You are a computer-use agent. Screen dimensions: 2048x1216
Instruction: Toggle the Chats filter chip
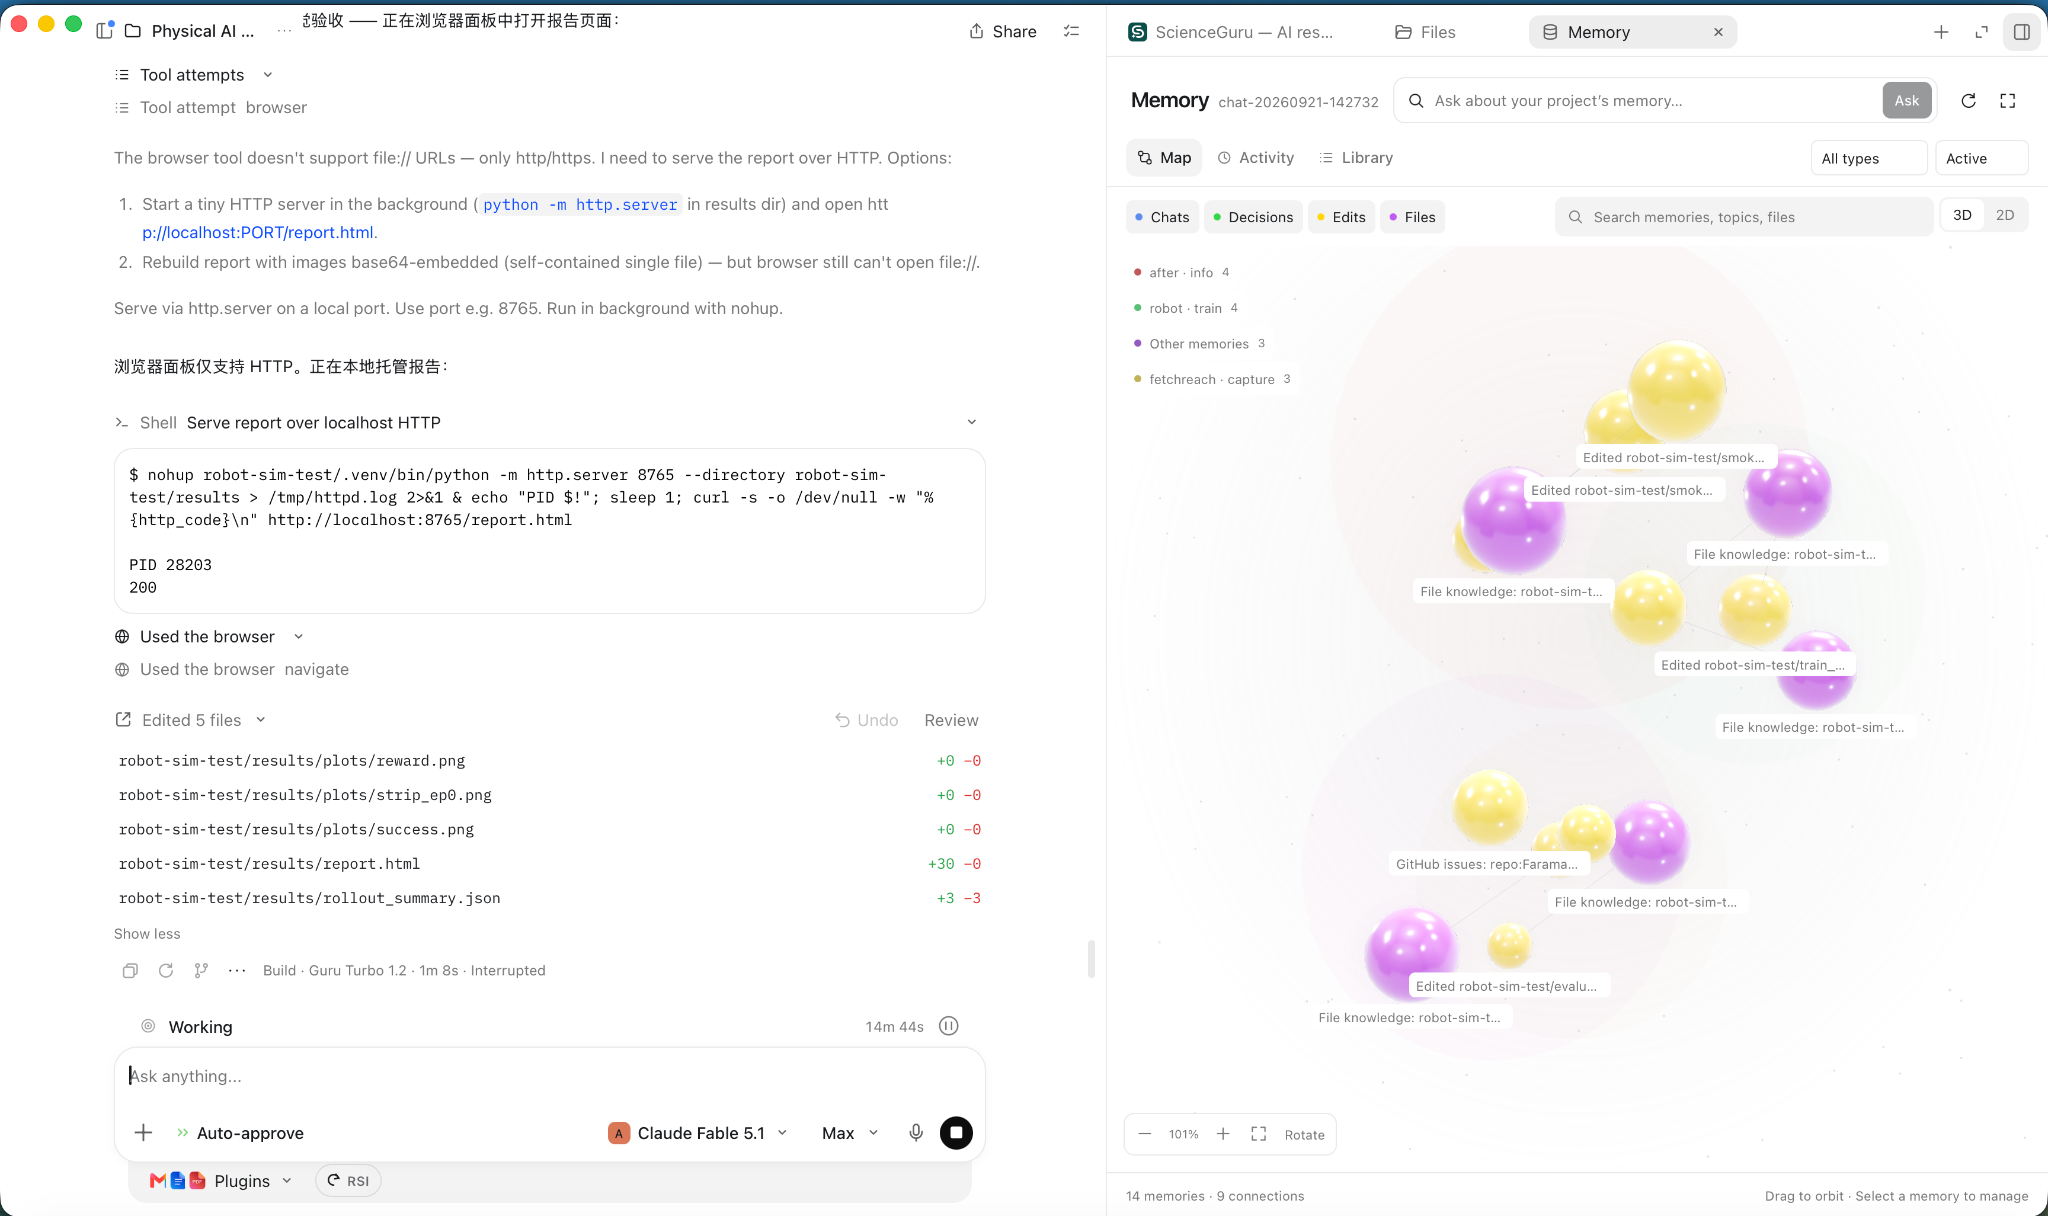tap(1162, 217)
